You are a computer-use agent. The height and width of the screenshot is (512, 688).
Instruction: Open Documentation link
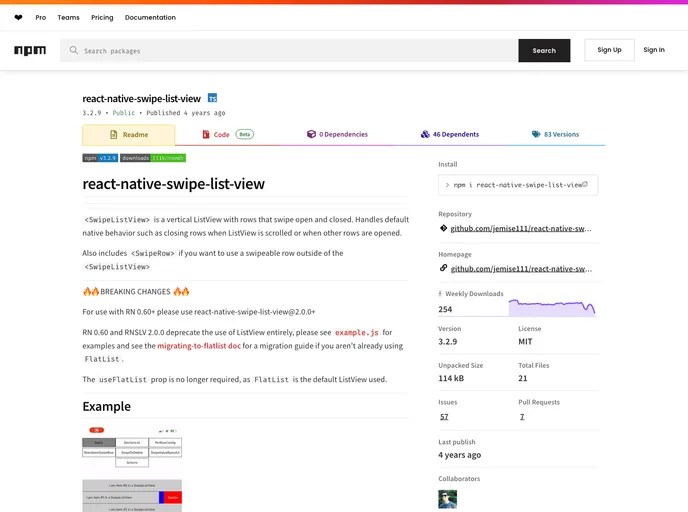coord(150,18)
